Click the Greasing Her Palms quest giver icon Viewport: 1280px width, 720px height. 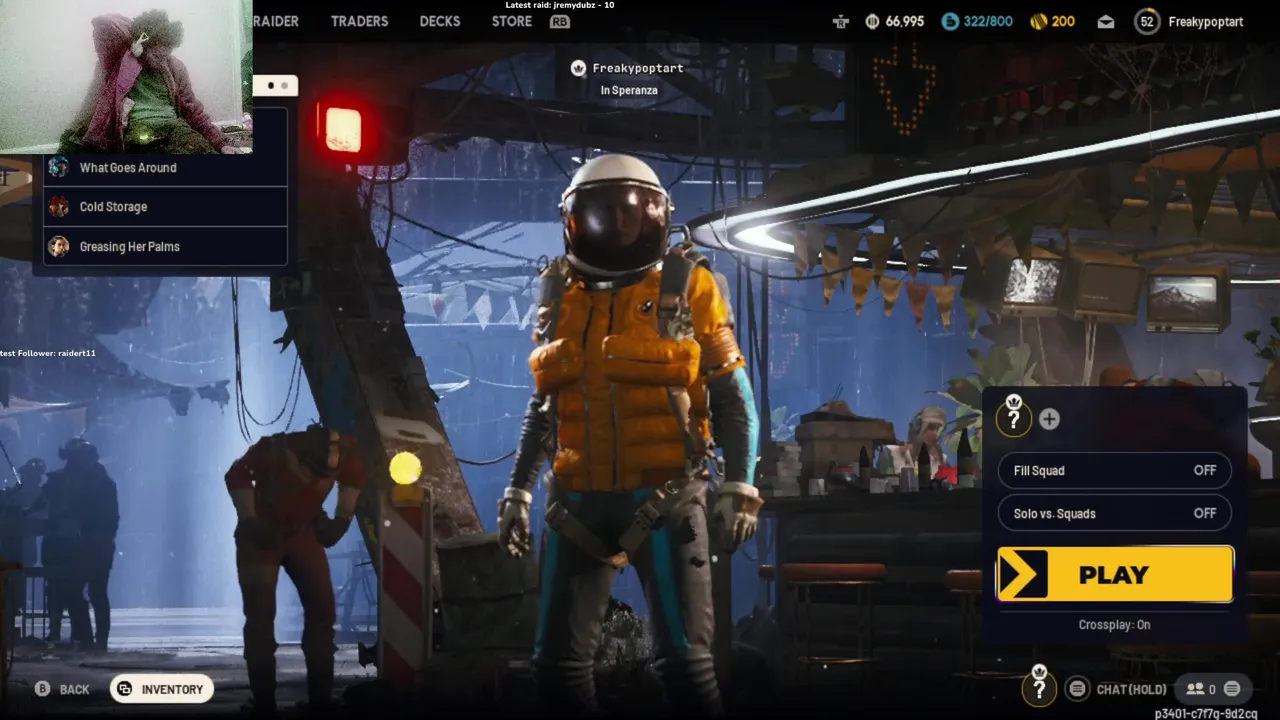[59, 246]
